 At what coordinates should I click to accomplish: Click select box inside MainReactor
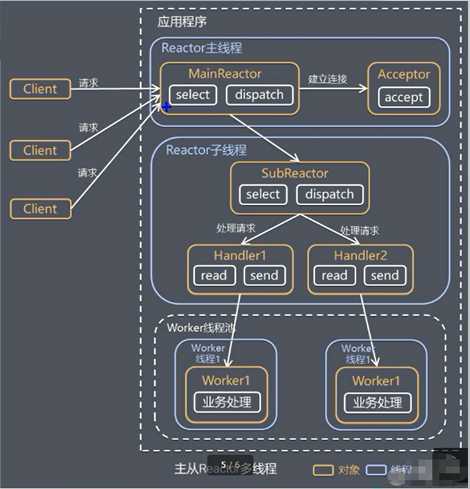[193, 95]
